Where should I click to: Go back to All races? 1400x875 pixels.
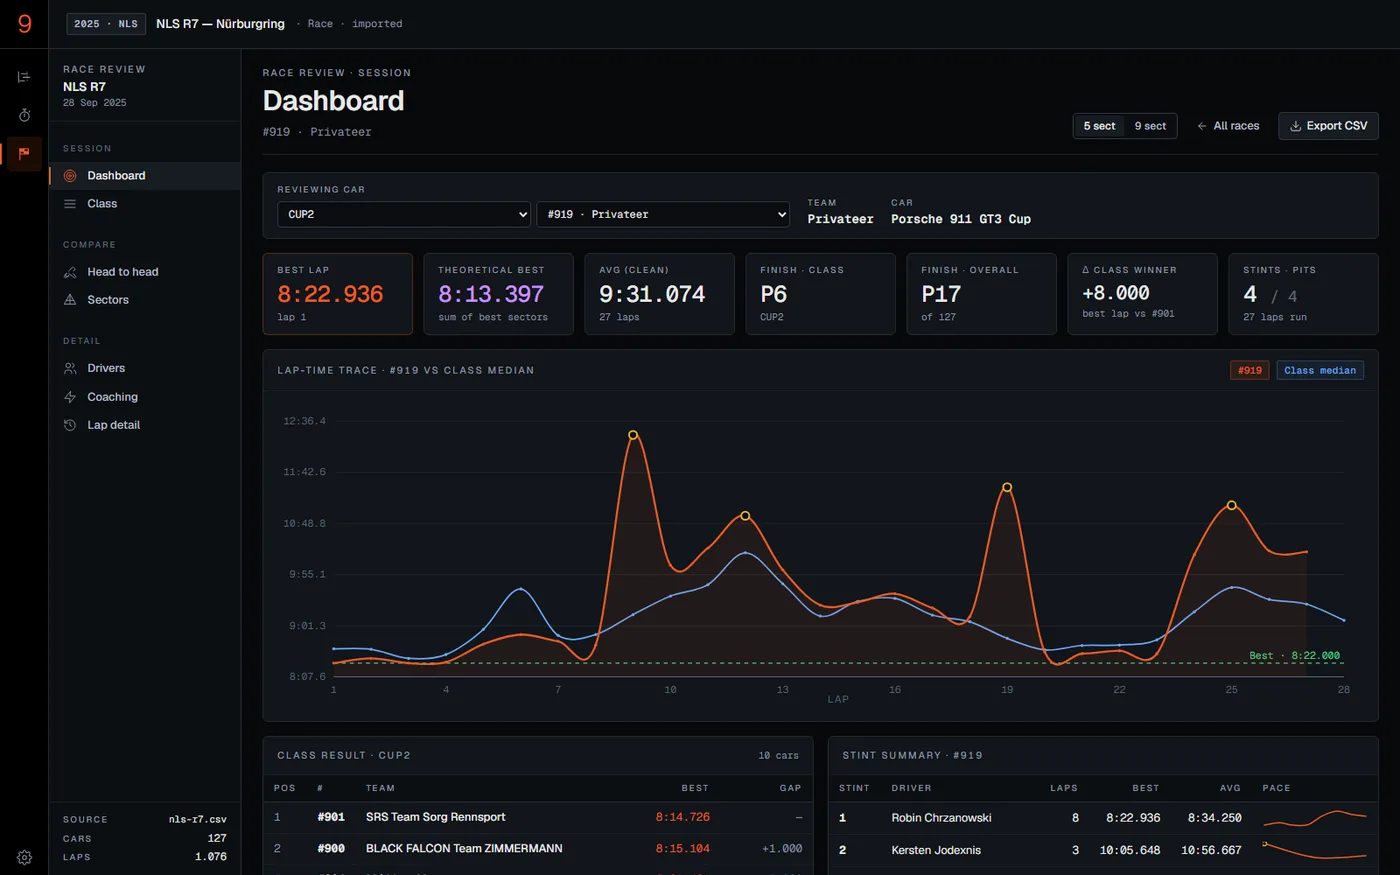(1228, 126)
